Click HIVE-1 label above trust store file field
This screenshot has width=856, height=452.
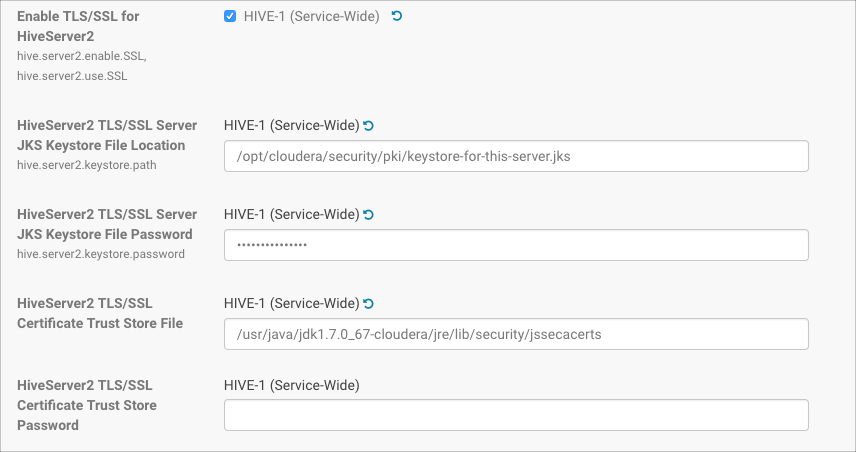pos(291,303)
